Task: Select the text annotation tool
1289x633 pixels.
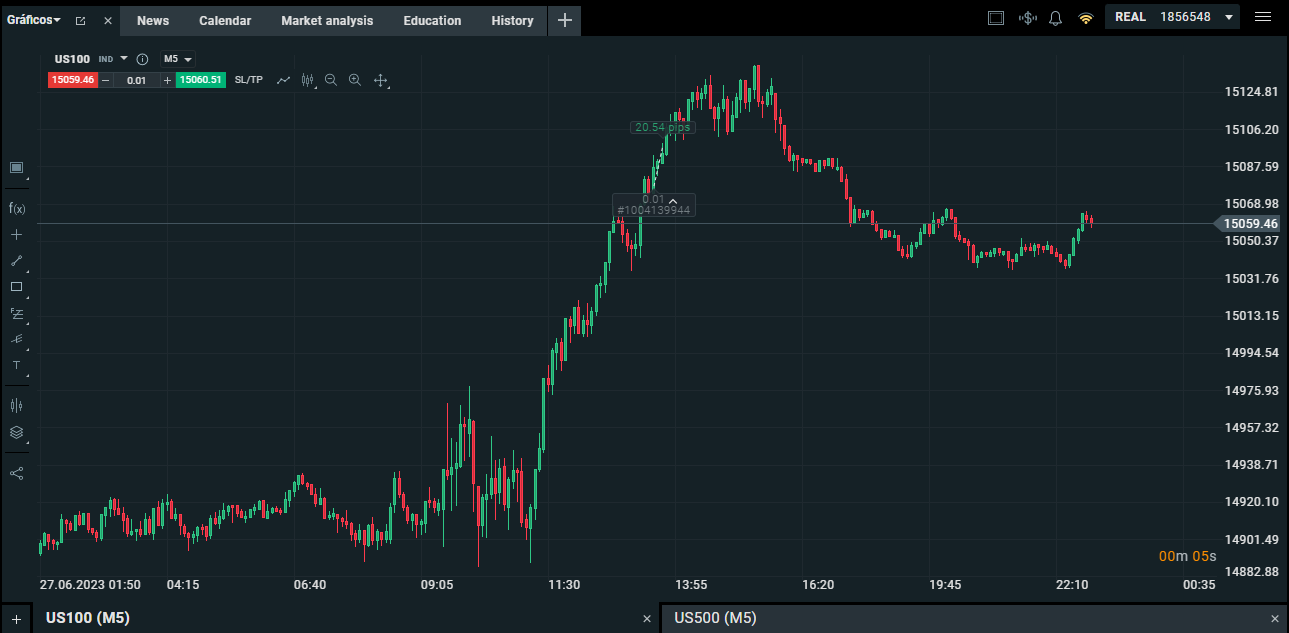Action: coord(16,365)
